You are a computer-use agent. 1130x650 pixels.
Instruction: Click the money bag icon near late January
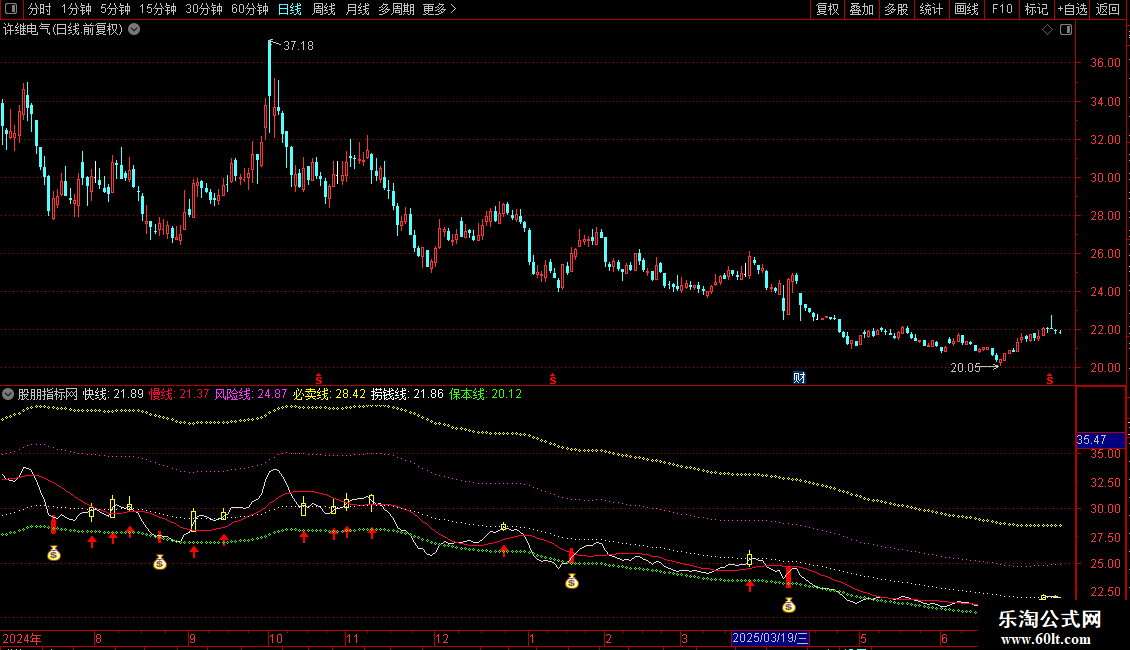point(571,581)
